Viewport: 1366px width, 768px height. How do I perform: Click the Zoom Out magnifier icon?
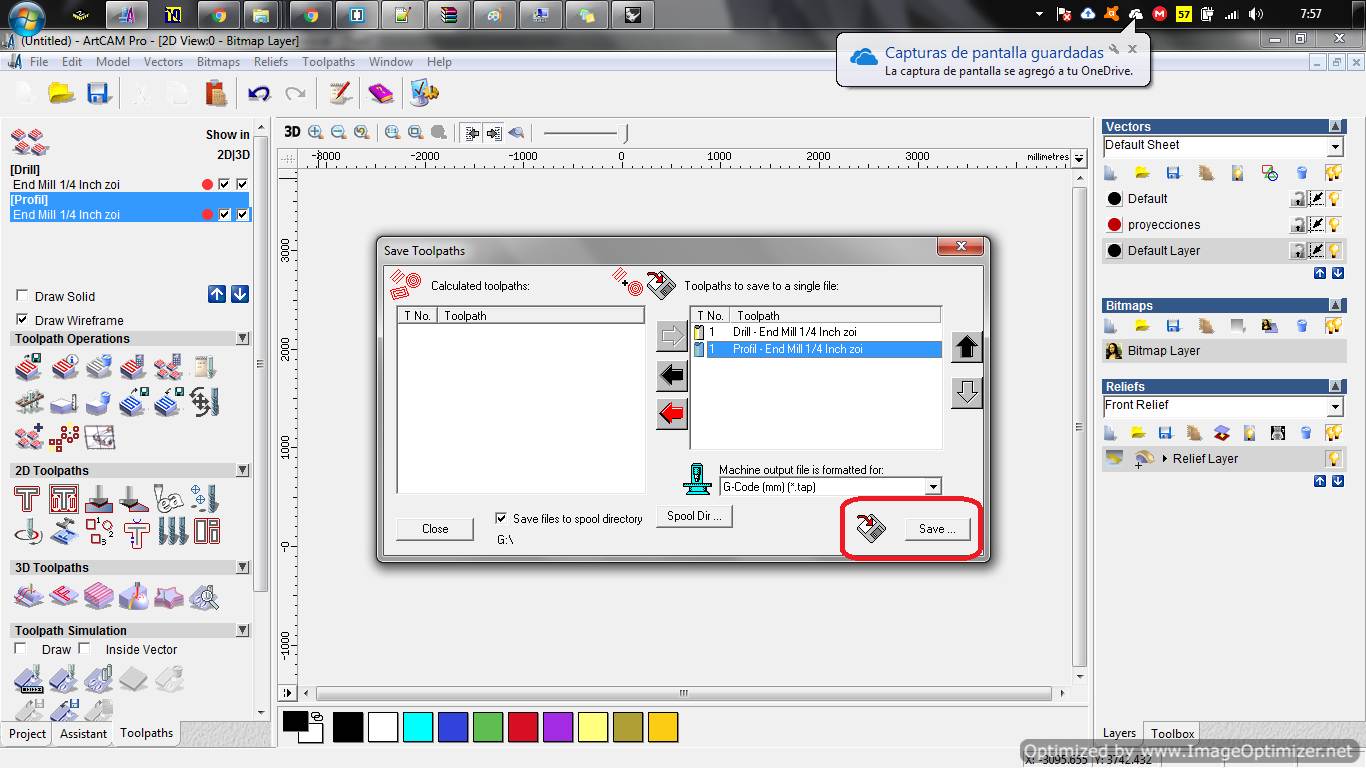click(338, 132)
